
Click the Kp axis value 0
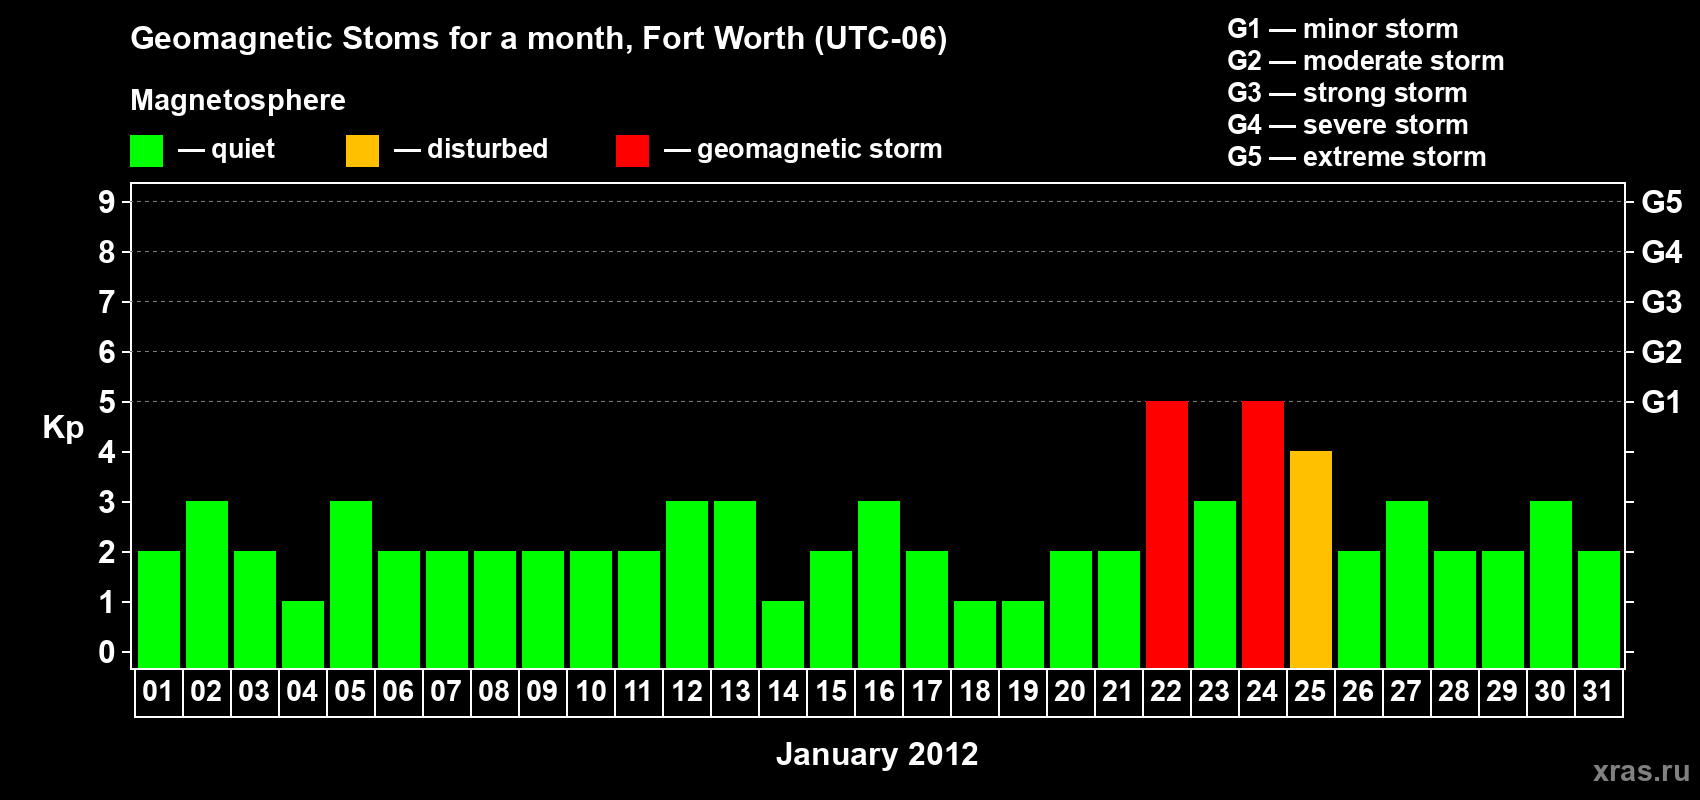tap(107, 652)
